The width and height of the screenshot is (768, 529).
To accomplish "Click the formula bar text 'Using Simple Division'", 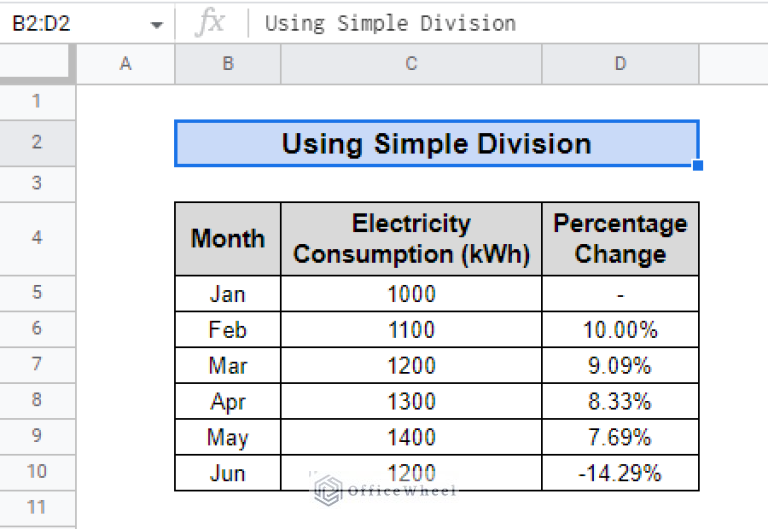I will pyautogui.click(x=390, y=23).
